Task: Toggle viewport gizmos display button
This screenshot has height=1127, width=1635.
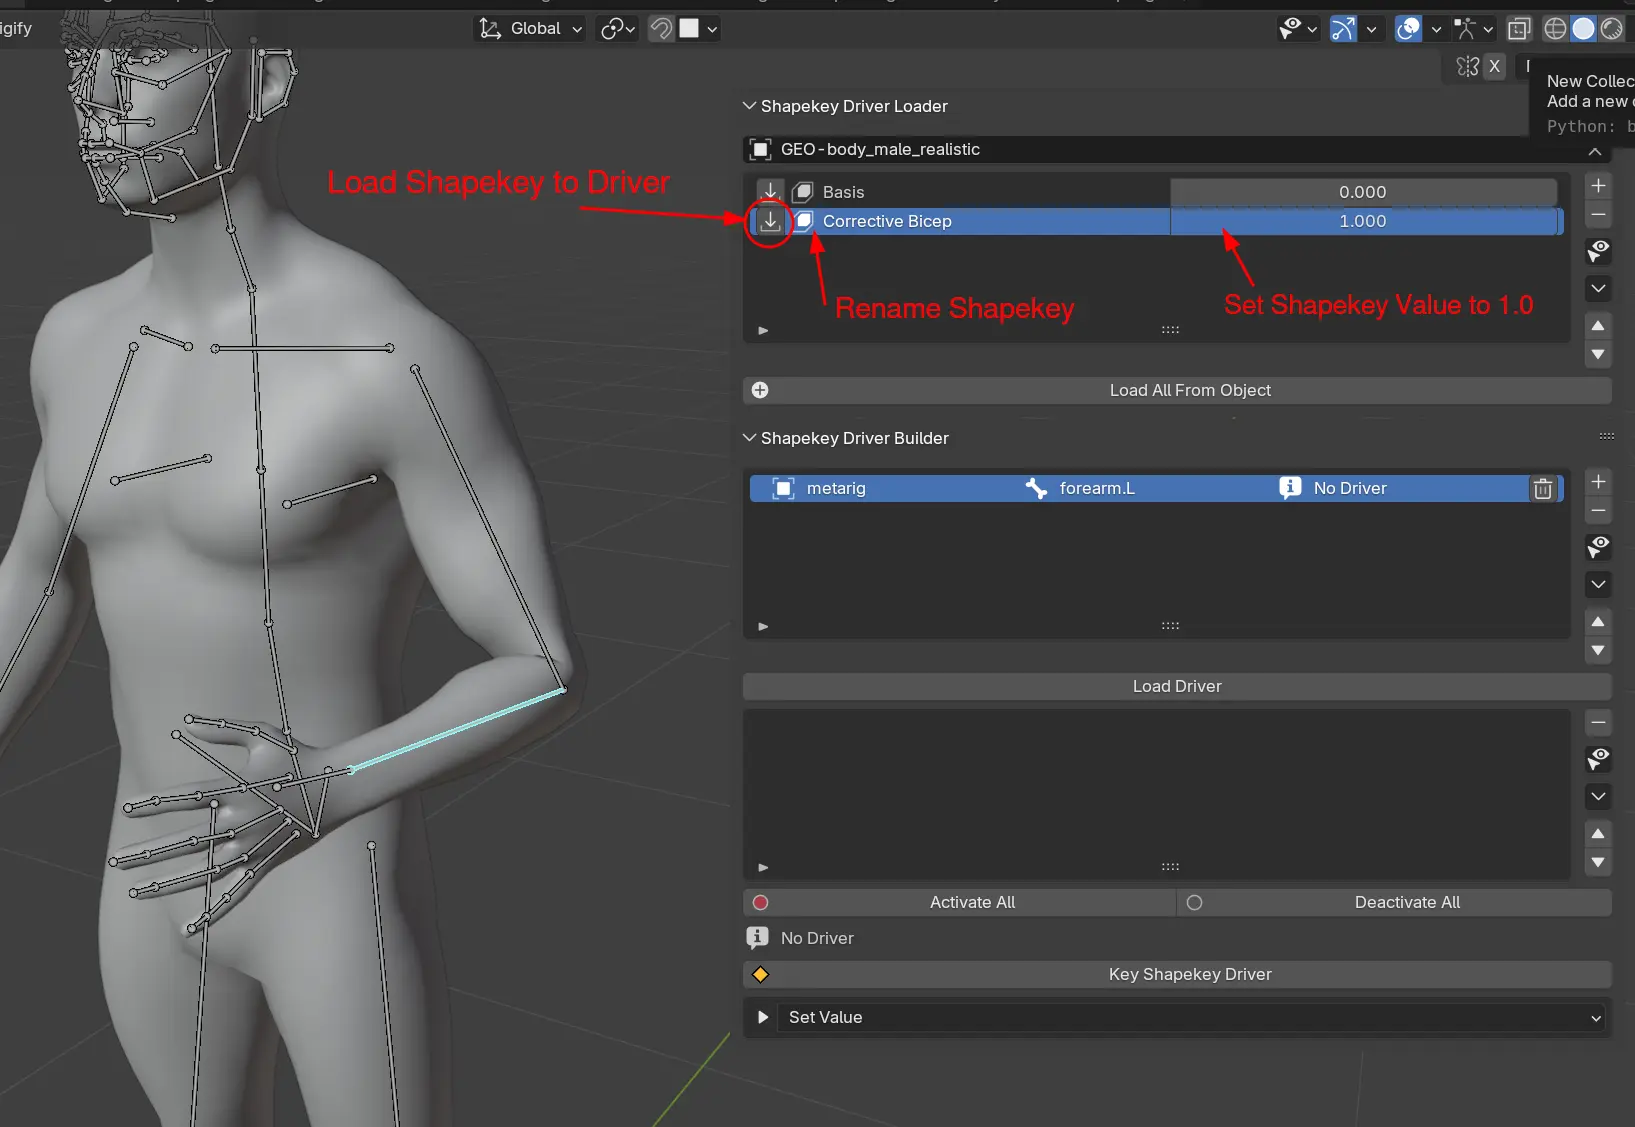Action: coord(1343,29)
